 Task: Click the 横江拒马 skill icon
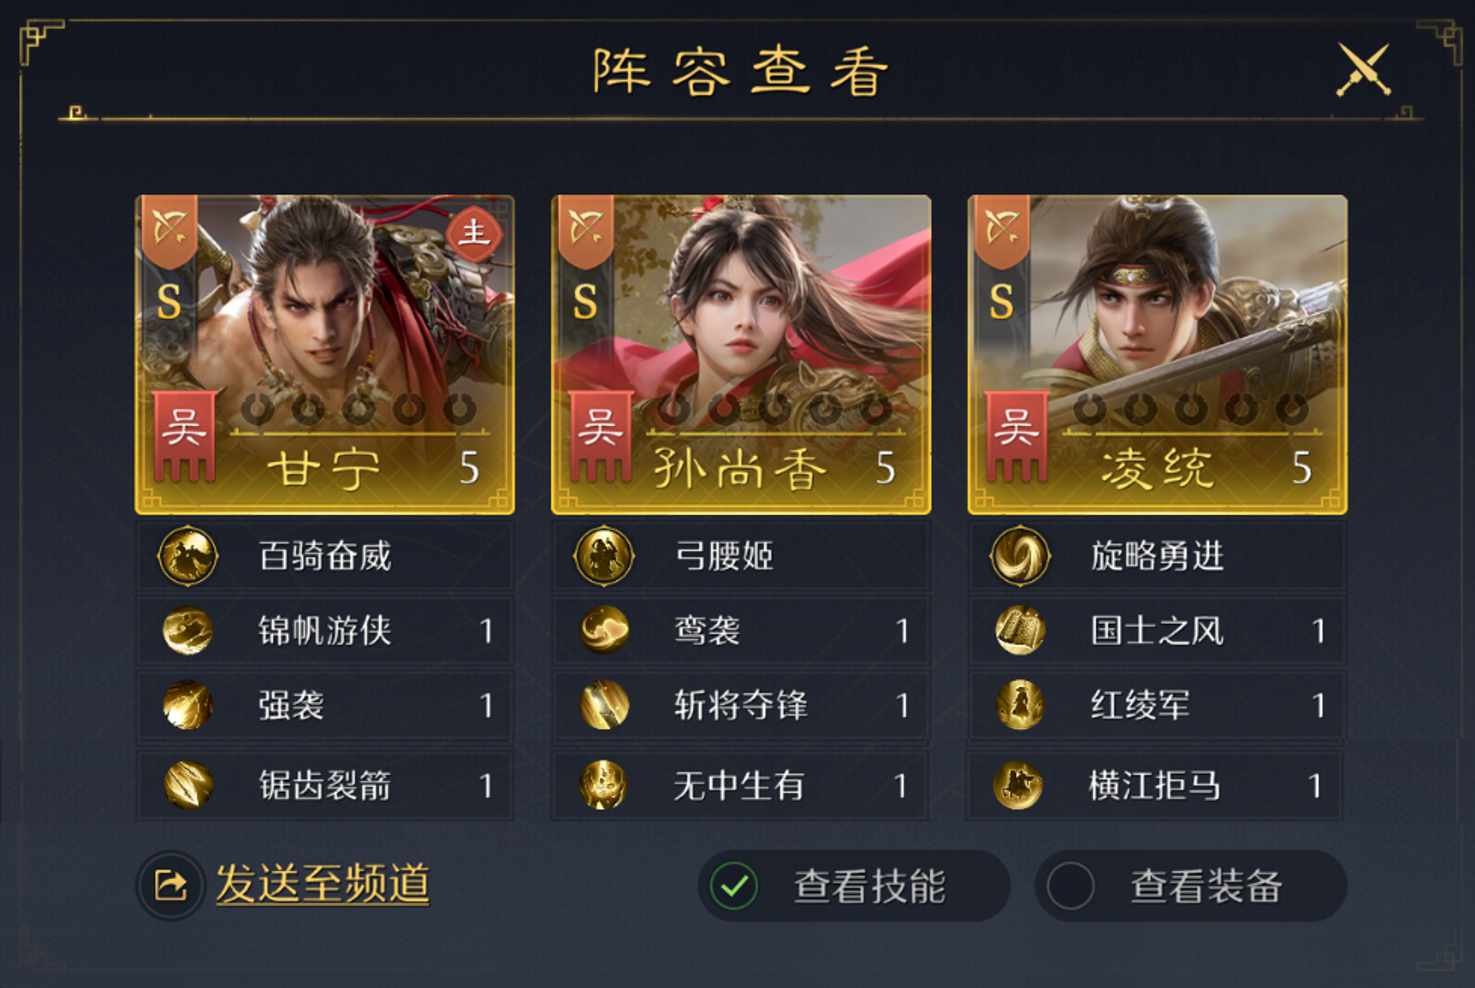[x=1019, y=785]
